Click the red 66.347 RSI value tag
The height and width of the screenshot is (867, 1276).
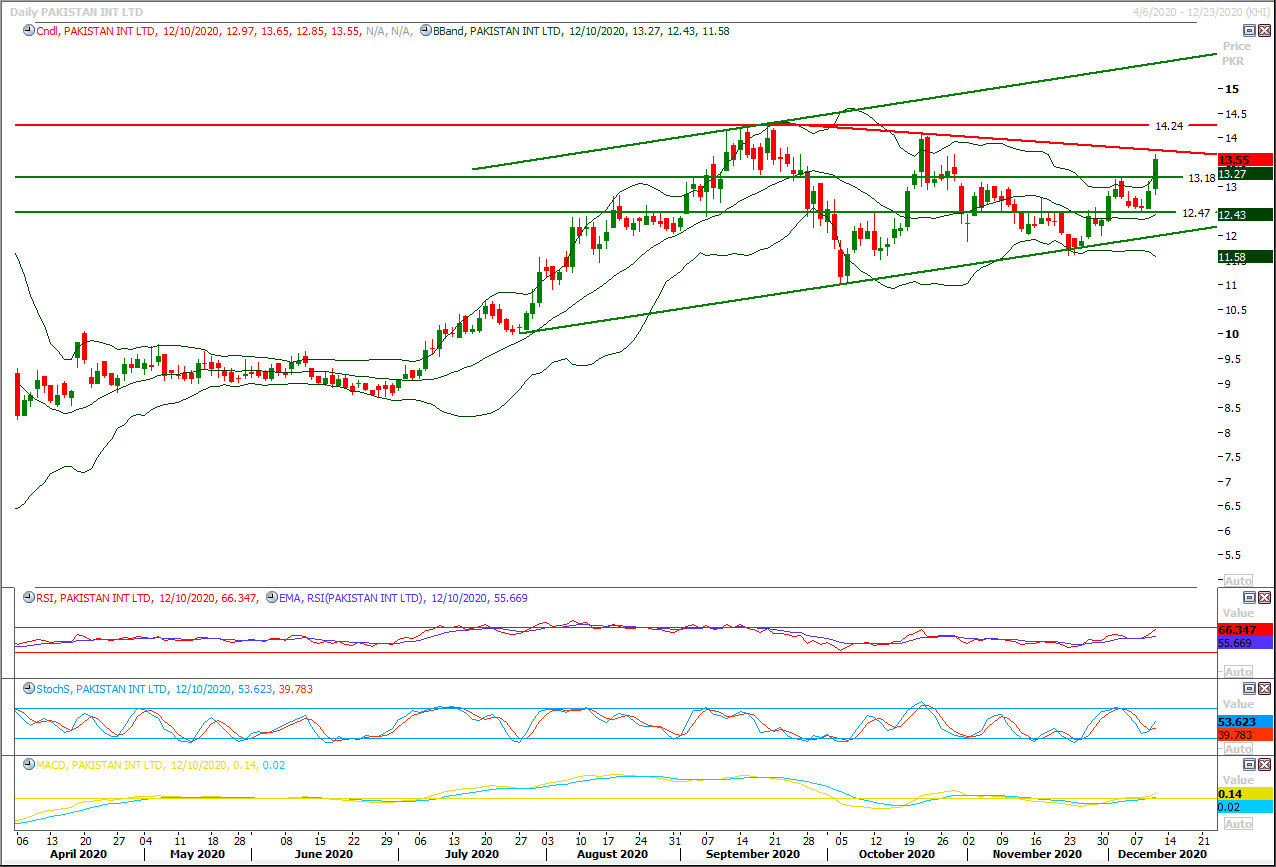tap(1244, 630)
